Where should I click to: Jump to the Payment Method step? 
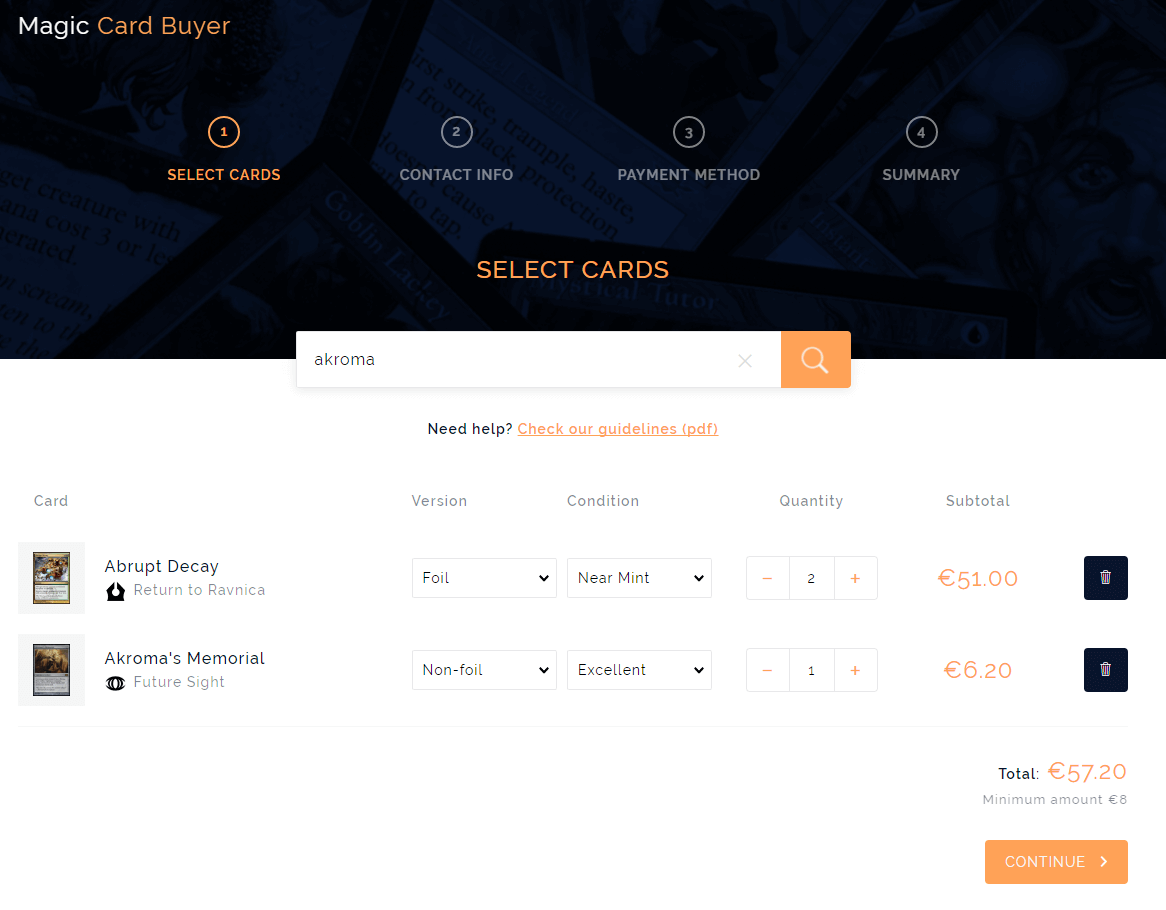(689, 149)
